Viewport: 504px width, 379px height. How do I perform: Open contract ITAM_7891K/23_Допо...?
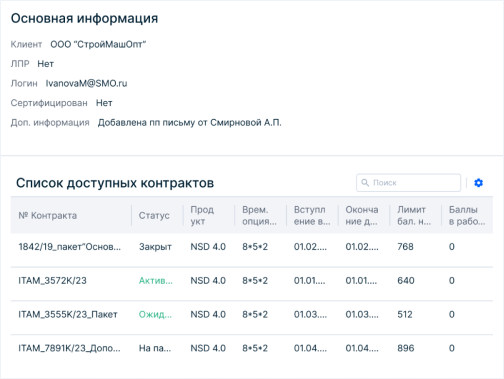pos(69,348)
